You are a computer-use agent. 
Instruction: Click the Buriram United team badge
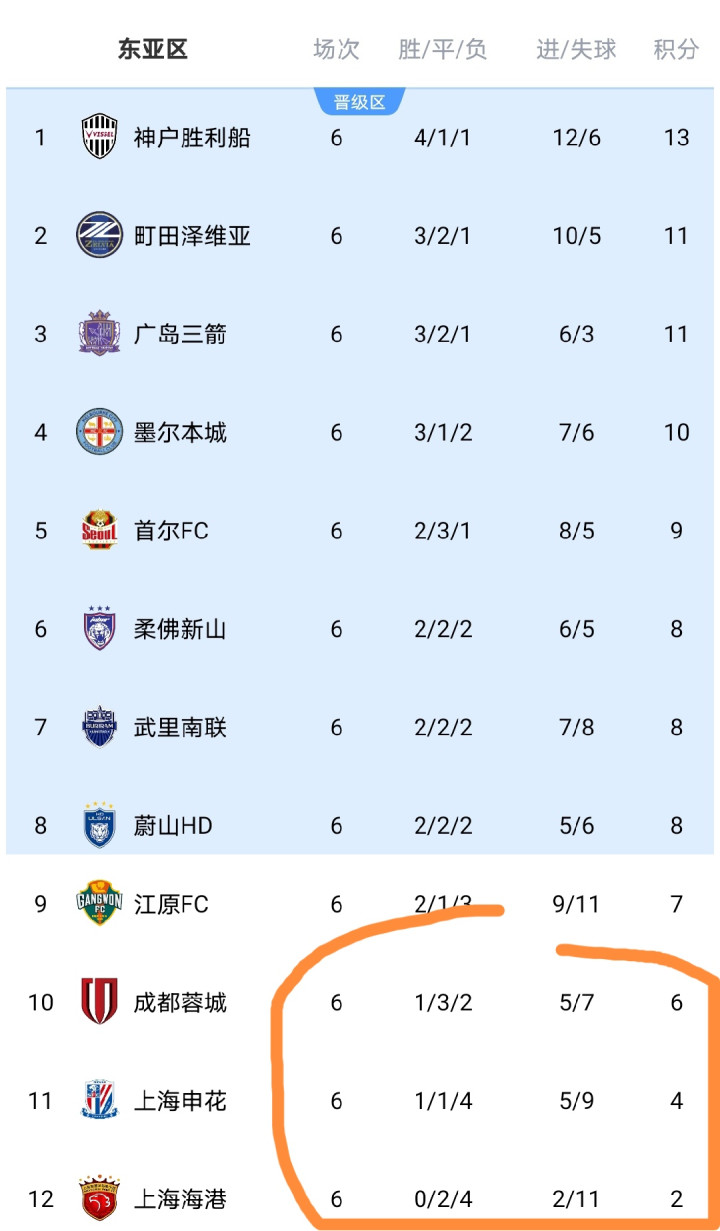click(100, 727)
